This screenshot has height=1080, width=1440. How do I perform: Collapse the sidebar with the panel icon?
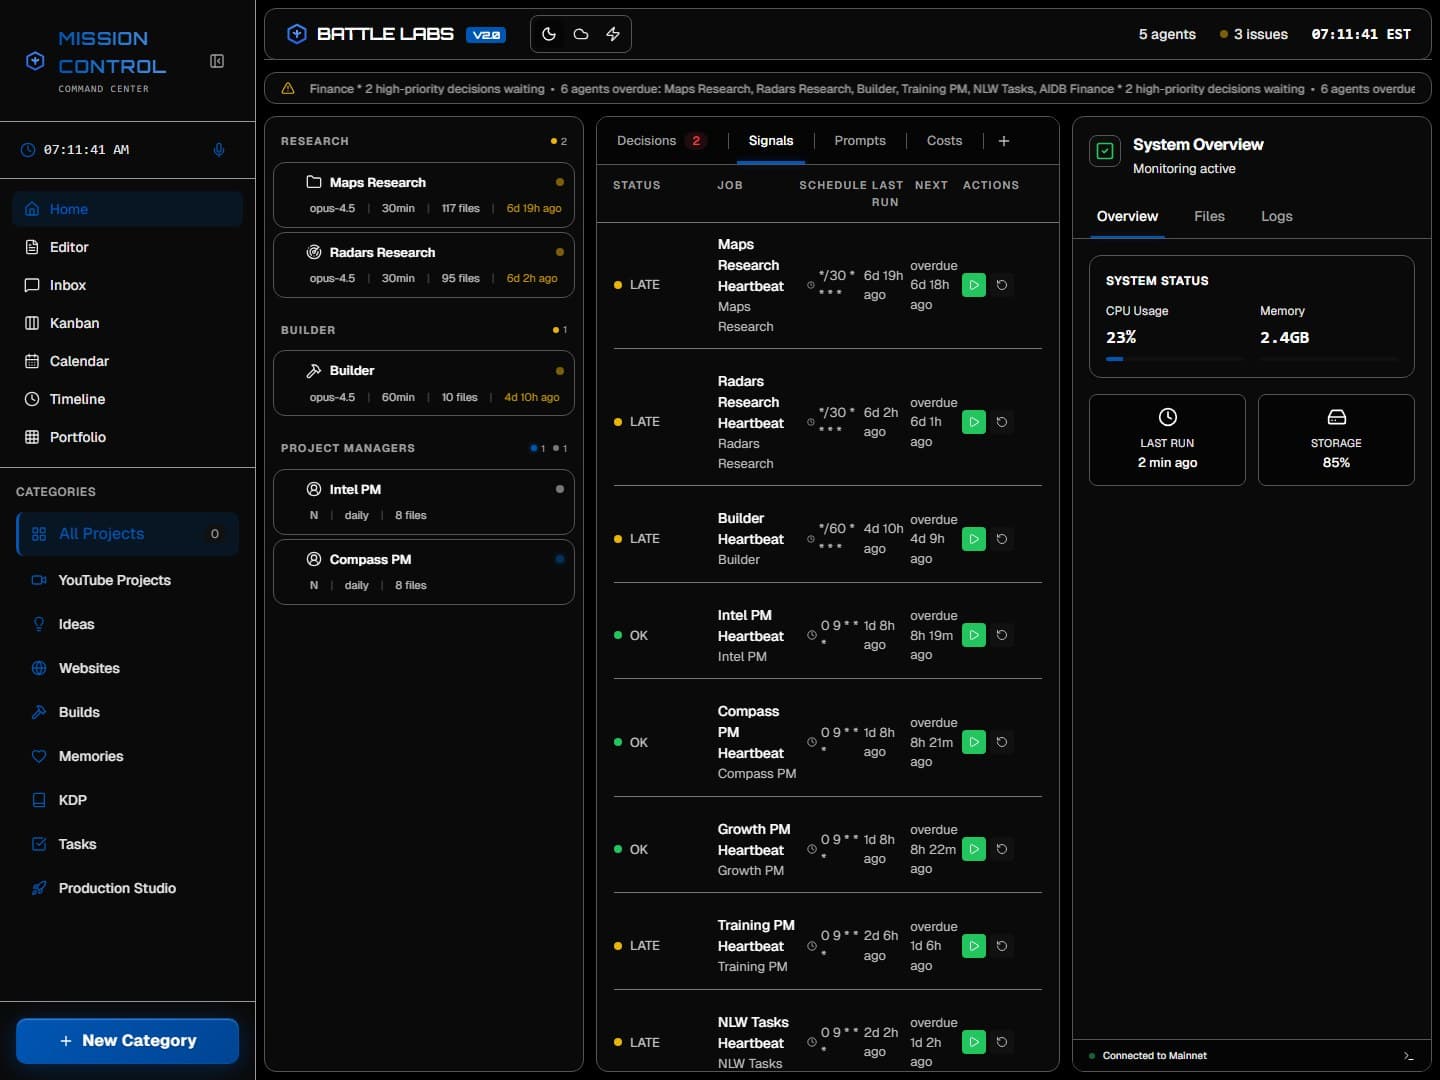pyautogui.click(x=217, y=61)
